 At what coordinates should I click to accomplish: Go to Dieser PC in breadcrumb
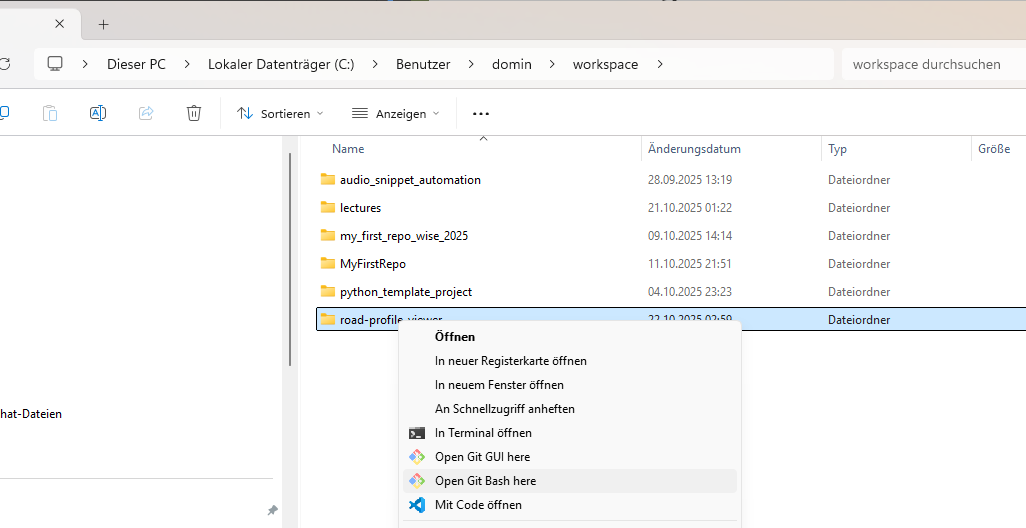tap(136, 64)
